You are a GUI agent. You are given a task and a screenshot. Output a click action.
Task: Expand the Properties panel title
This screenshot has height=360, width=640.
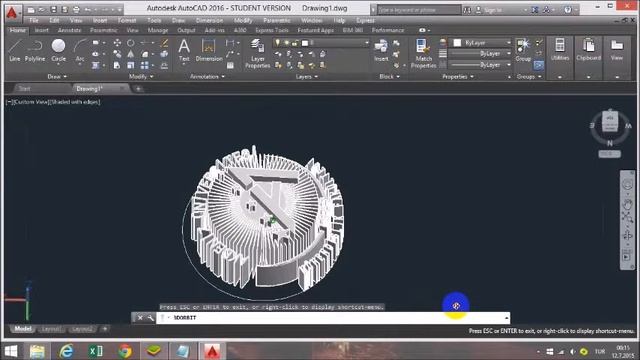458,76
